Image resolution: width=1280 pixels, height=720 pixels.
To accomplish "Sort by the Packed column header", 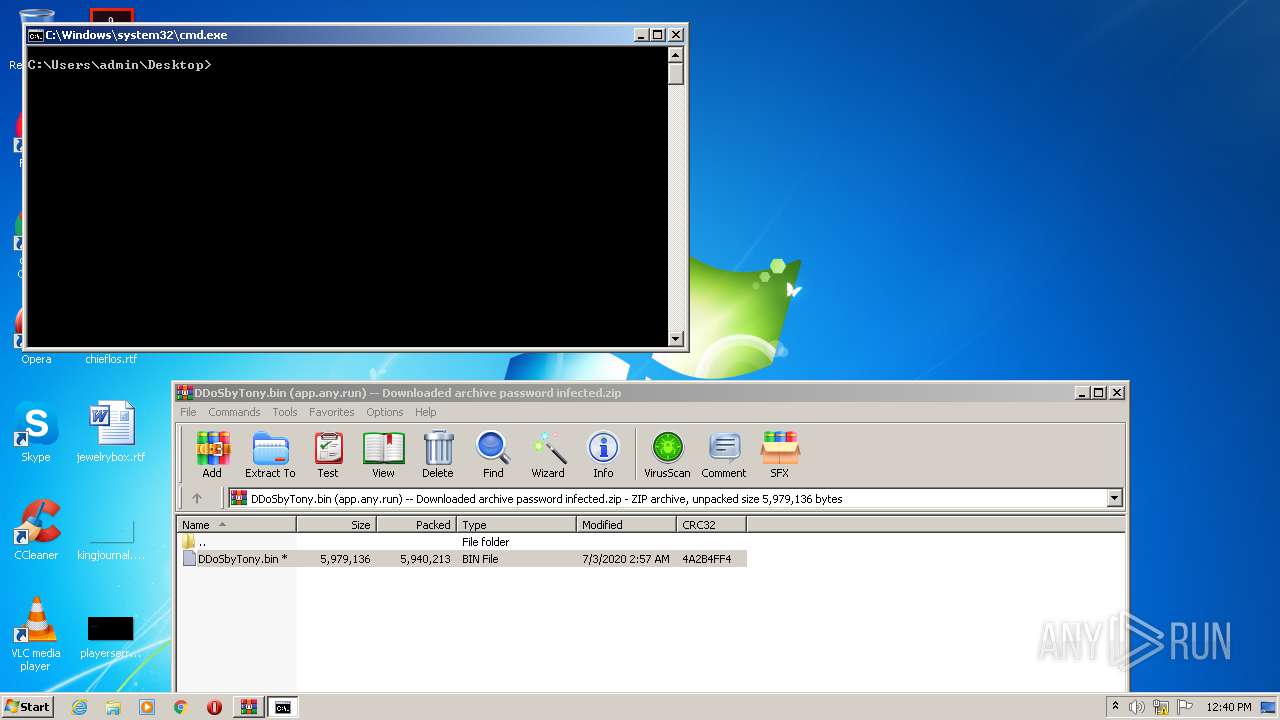I will coord(416,524).
